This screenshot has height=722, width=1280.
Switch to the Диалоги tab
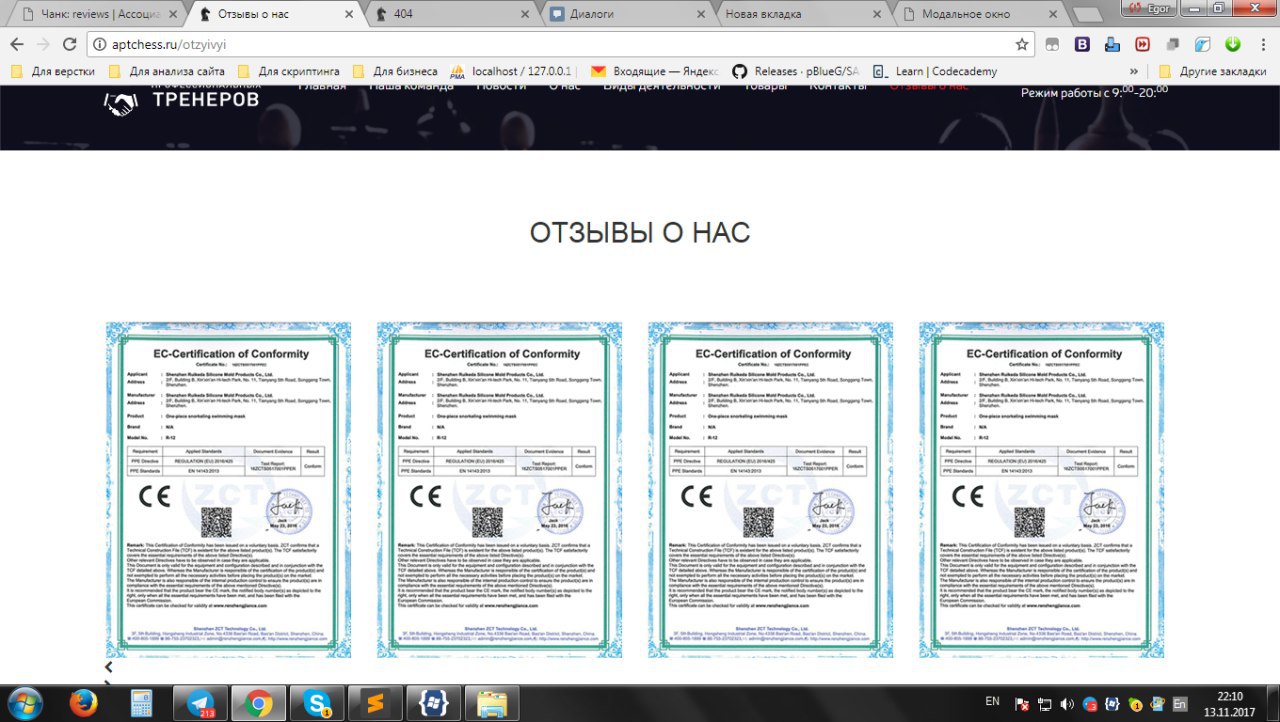coord(628,14)
